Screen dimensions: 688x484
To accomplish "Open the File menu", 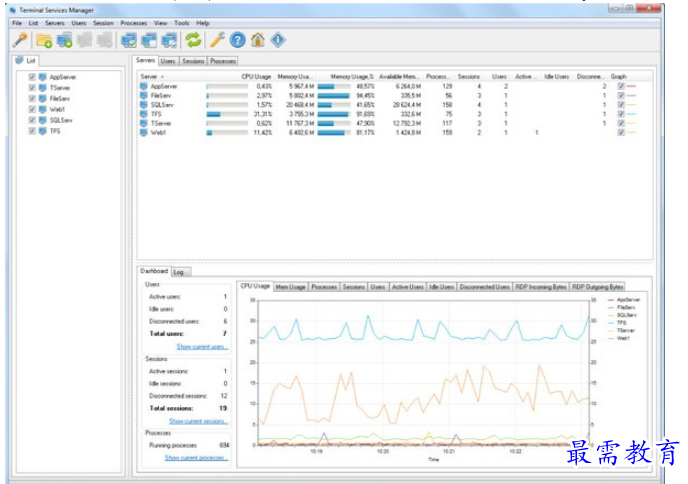I will pos(17,23).
